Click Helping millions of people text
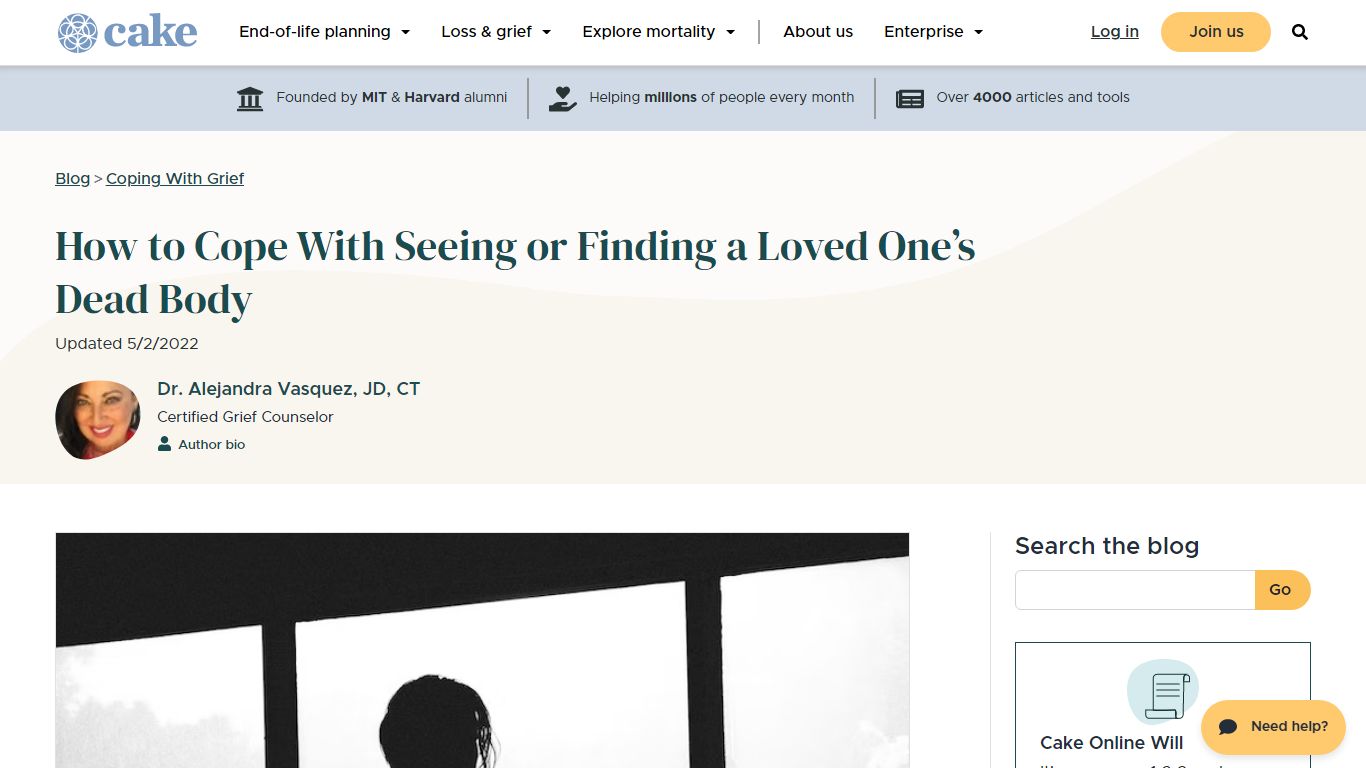The image size is (1366, 768). coord(722,98)
